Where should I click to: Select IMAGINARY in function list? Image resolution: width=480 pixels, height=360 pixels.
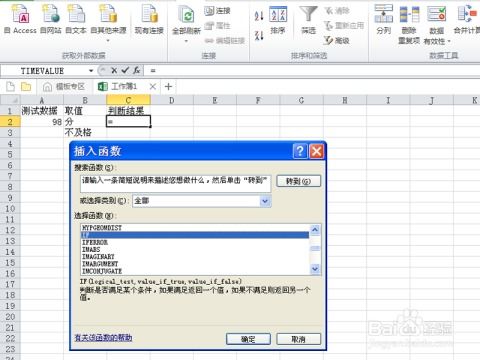(195, 257)
